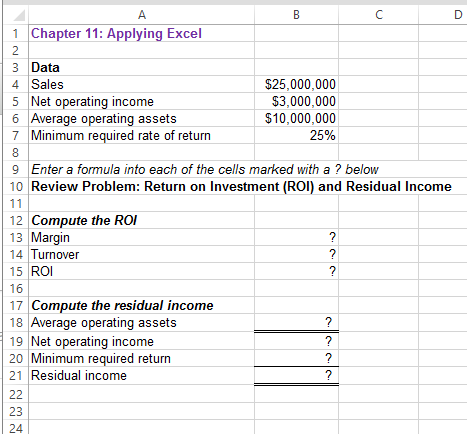Select the $3,000,000 value cell

pos(296,101)
